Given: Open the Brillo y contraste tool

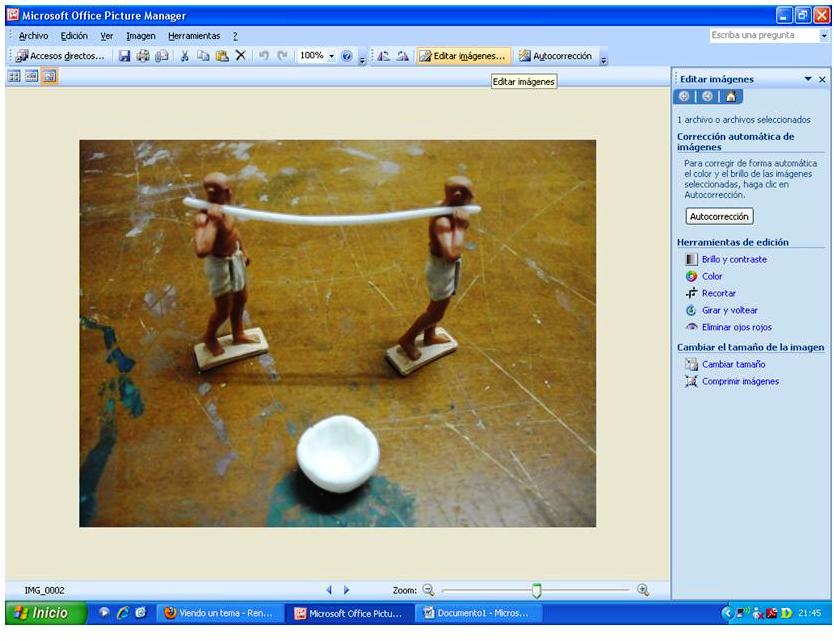Looking at the screenshot, I should click(734, 259).
